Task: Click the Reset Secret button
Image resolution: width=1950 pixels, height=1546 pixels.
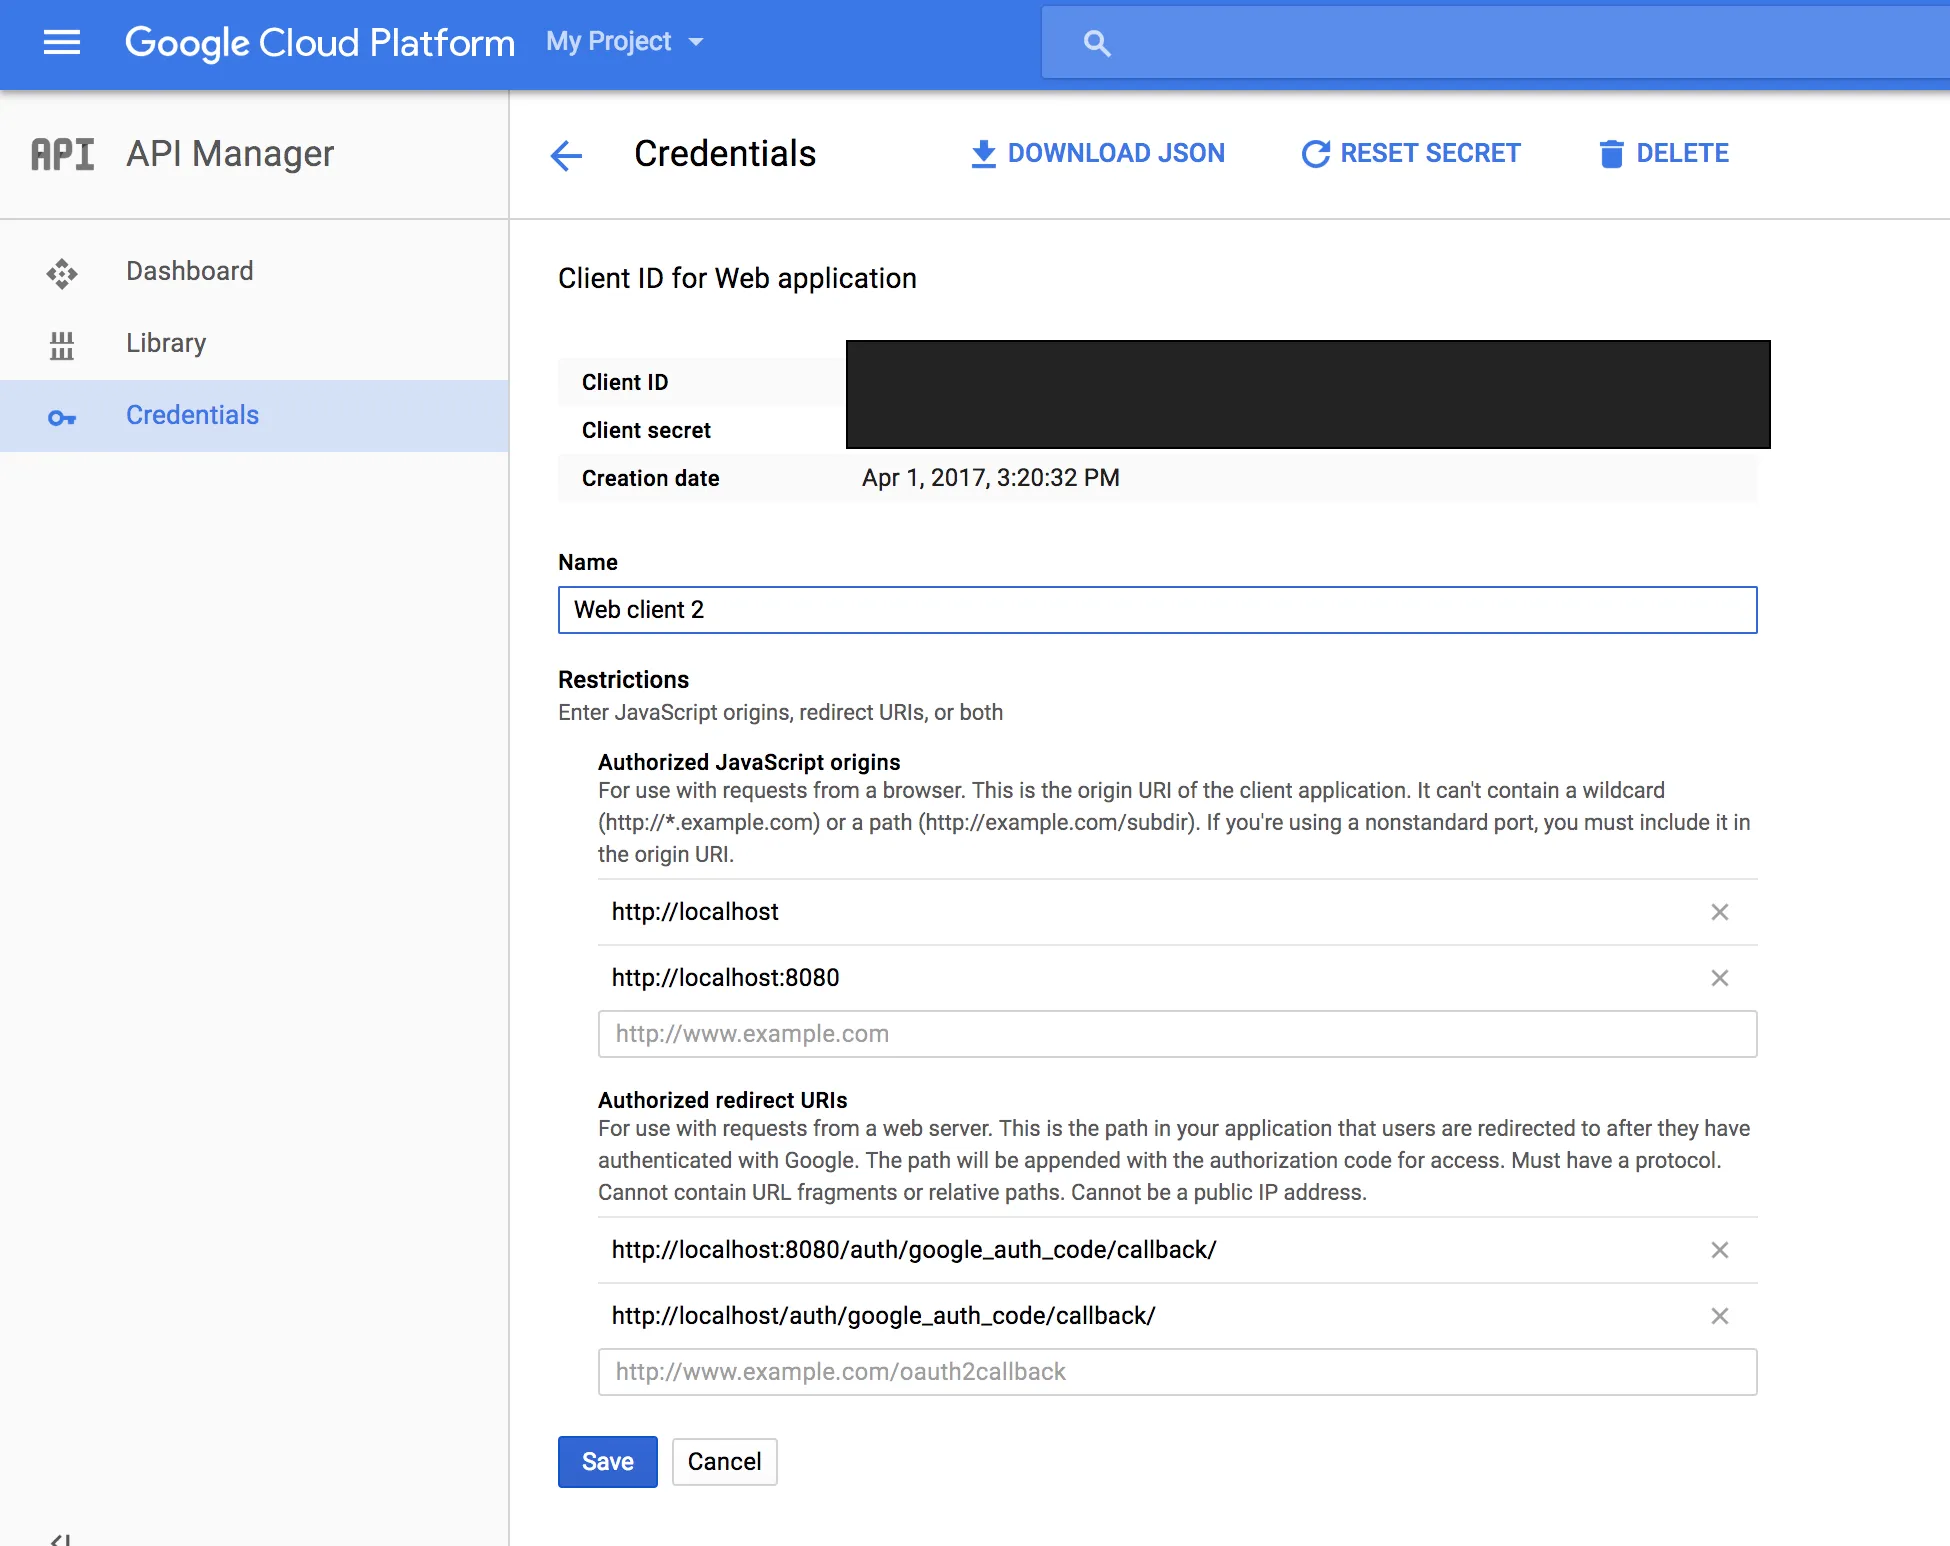Action: pos(1410,153)
